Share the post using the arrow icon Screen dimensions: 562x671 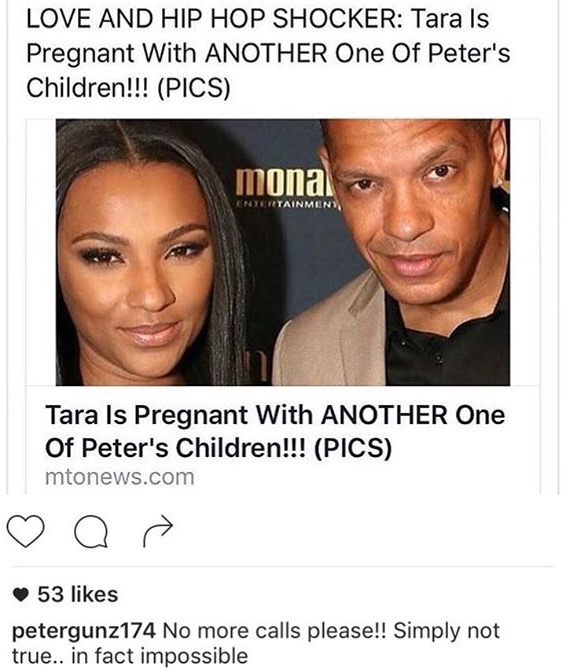(158, 531)
